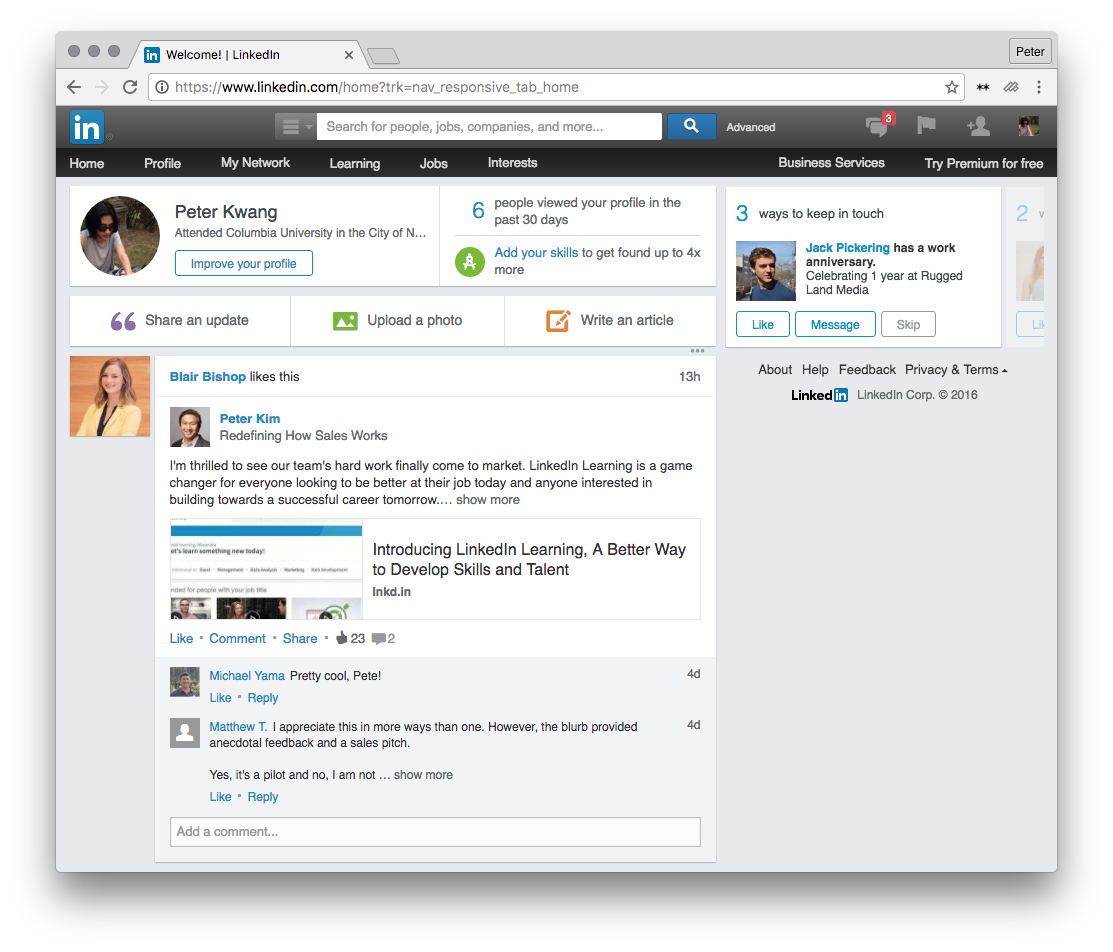
Task: Click Add your skills link
Action: (536, 253)
